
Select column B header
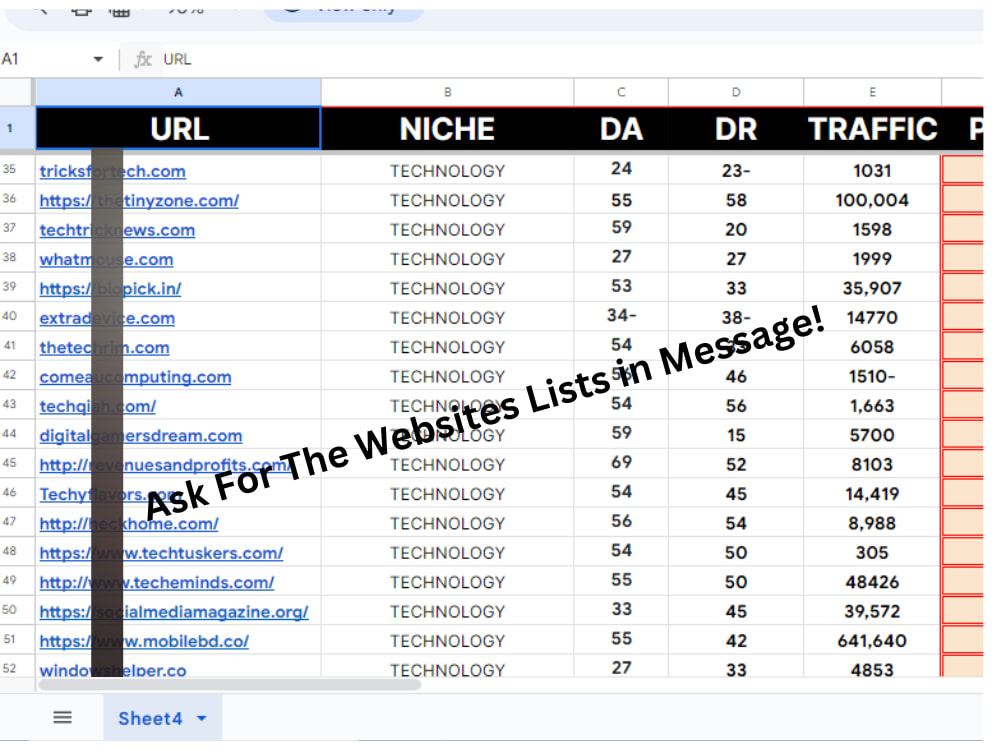pos(448,92)
